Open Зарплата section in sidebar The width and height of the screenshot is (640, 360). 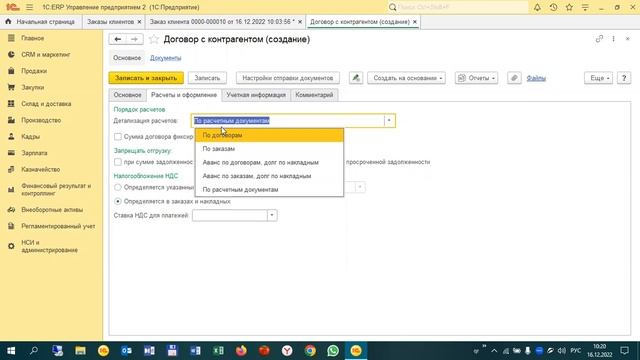[x=34, y=153]
